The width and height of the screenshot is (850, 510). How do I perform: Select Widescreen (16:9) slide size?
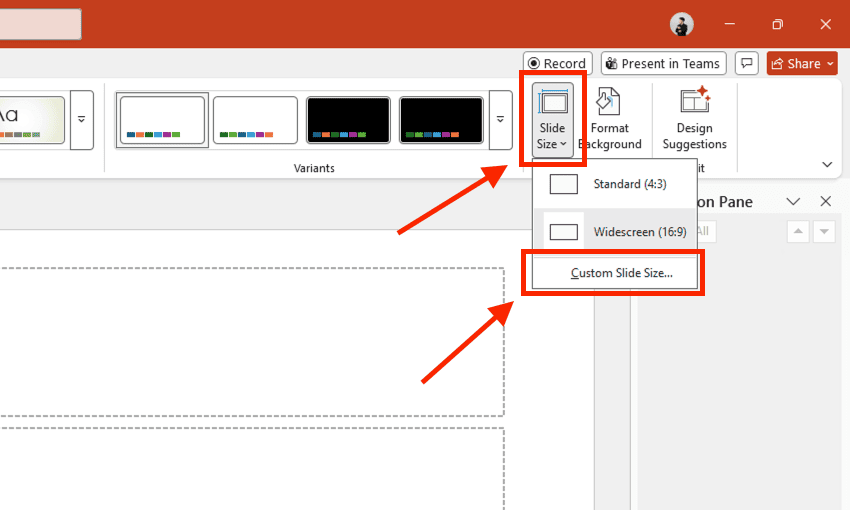click(x=614, y=232)
